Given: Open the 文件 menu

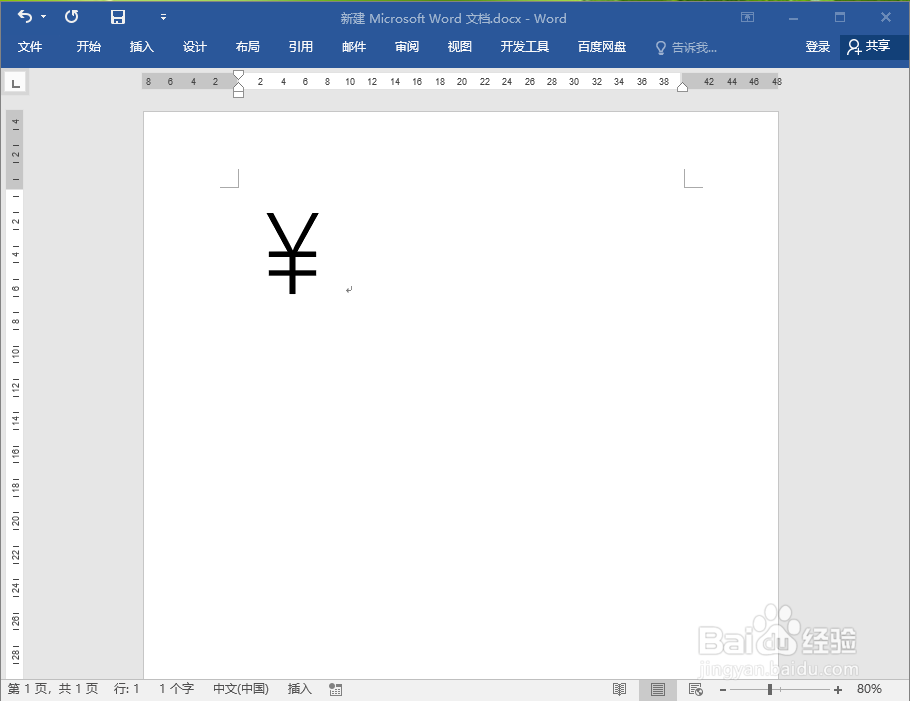Looking at the screenshot, I should [31, 46].
